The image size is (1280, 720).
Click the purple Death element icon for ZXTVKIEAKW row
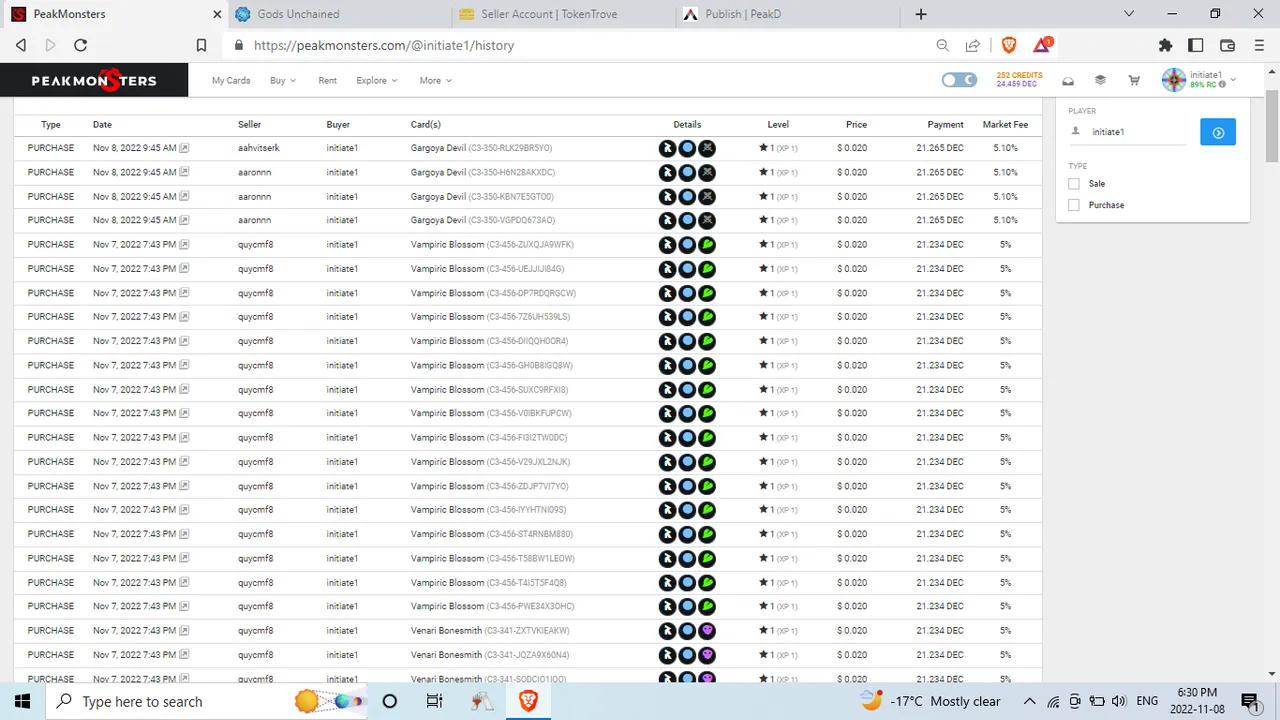click(707, 631)
